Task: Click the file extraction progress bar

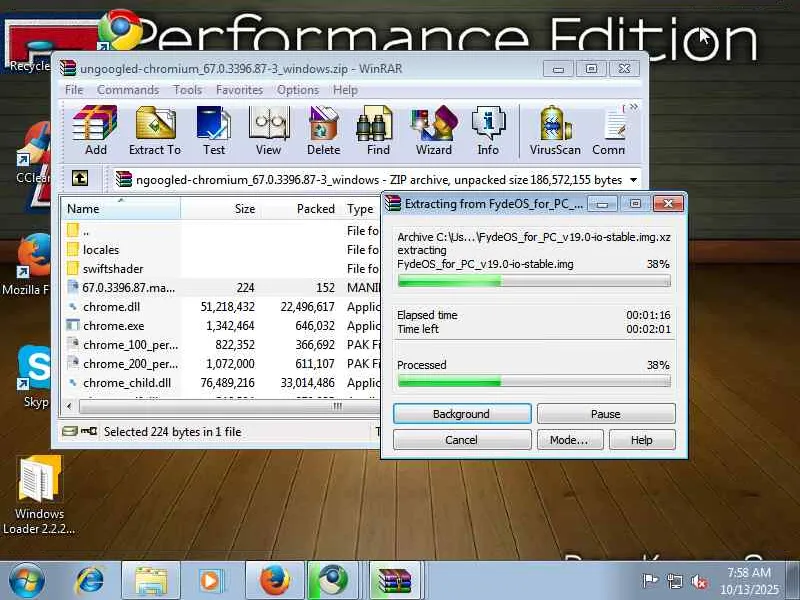Action: pyautogui.click(x=534, y=281)
